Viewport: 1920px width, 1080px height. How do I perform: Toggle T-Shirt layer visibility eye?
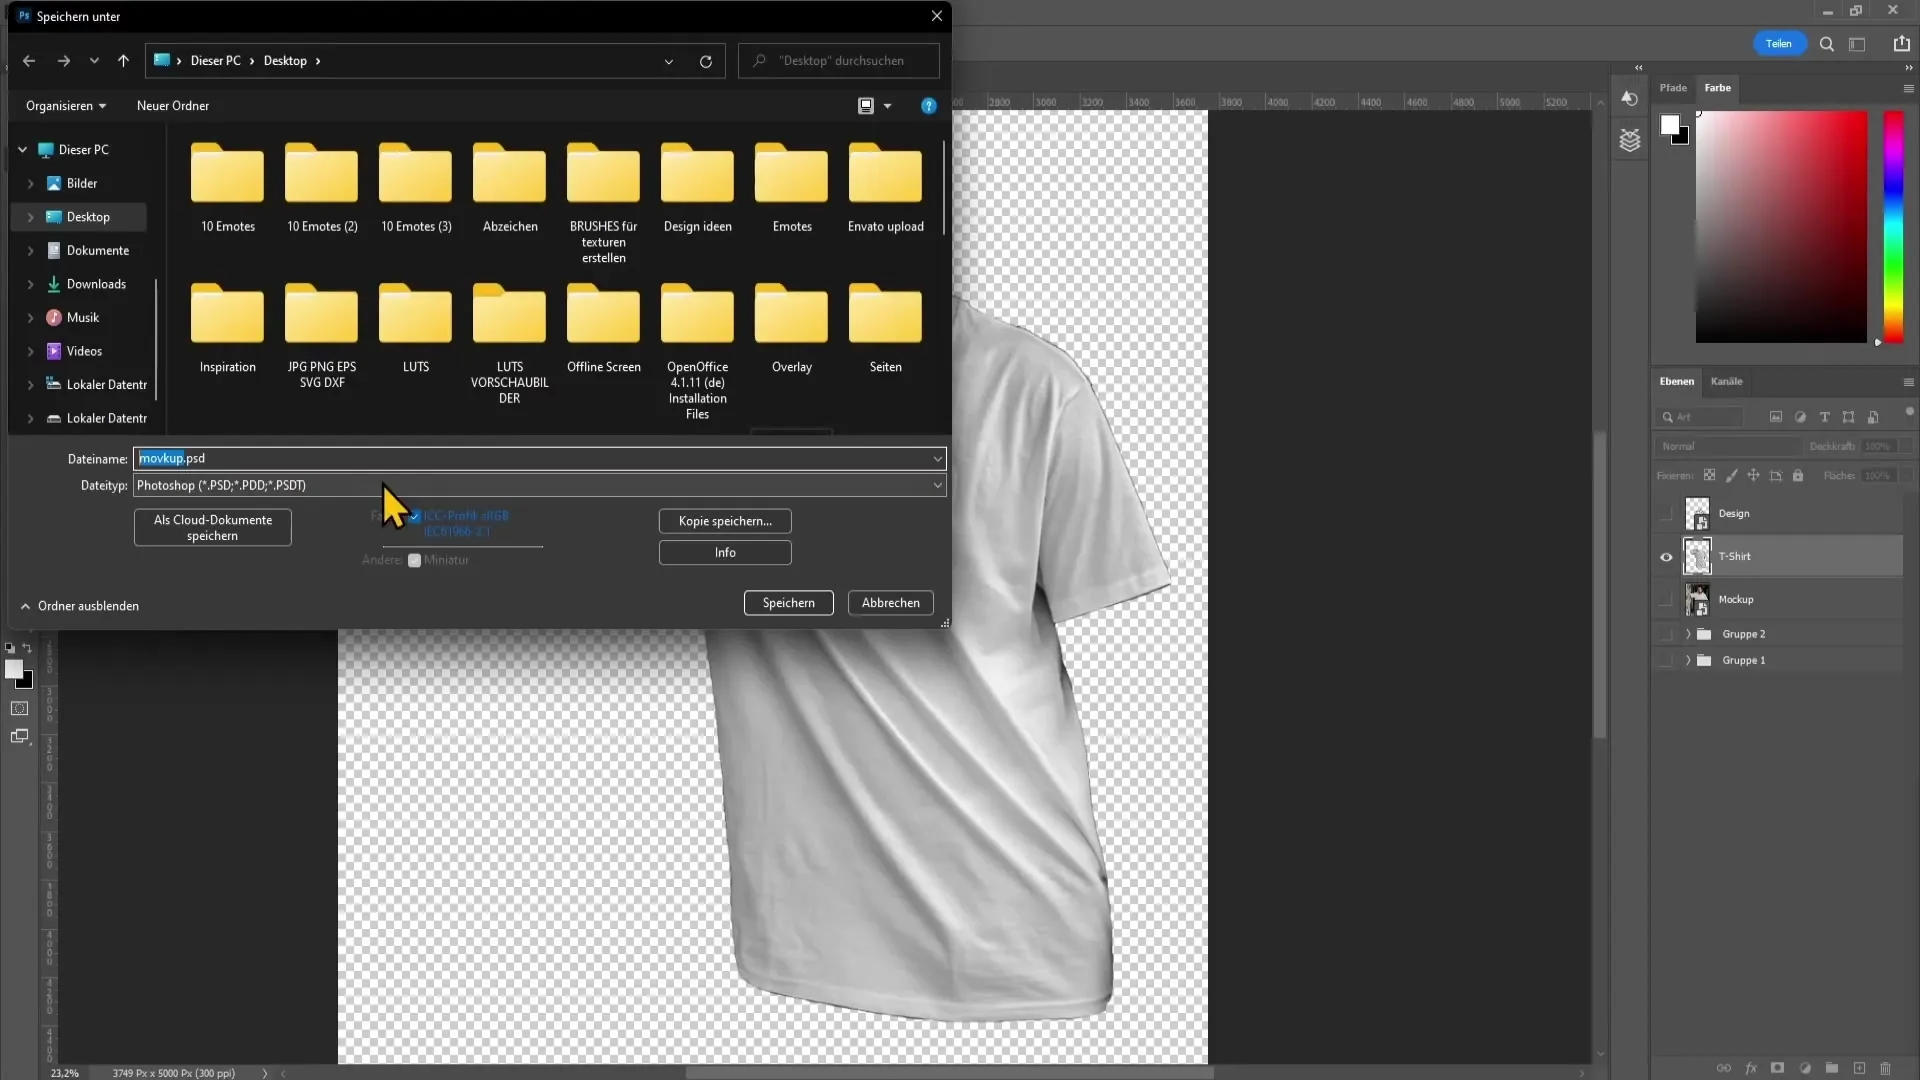[1665, 556]
